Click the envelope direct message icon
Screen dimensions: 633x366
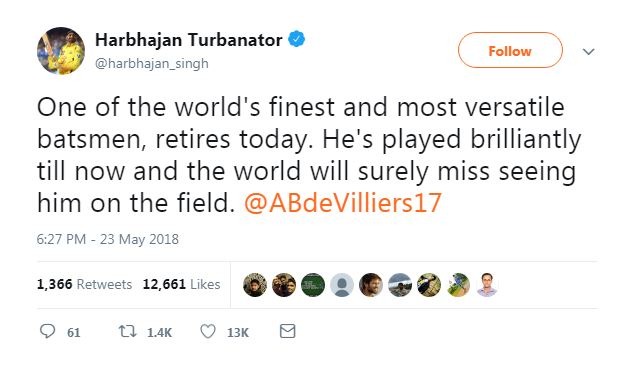click(x=287, y=331)
